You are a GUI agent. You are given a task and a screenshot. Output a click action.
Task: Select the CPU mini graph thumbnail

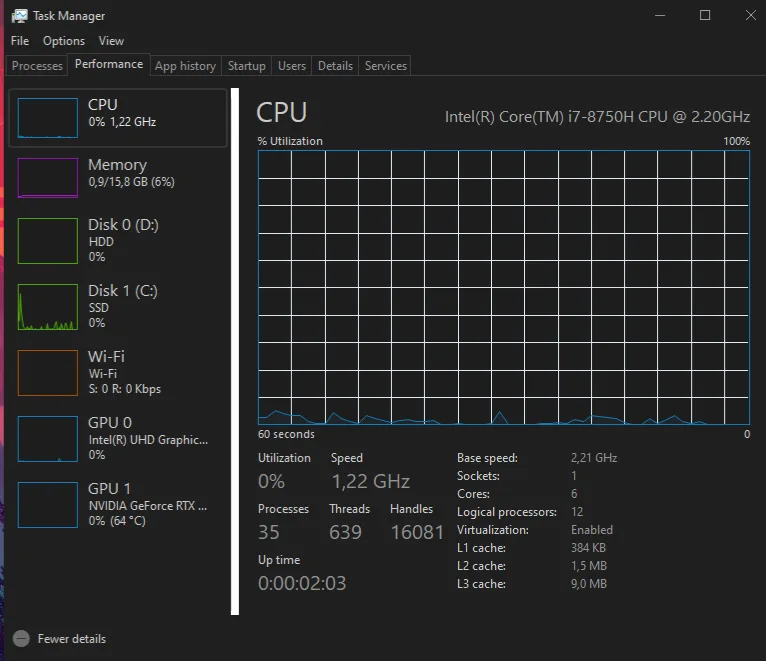click(x=48, y=118)
